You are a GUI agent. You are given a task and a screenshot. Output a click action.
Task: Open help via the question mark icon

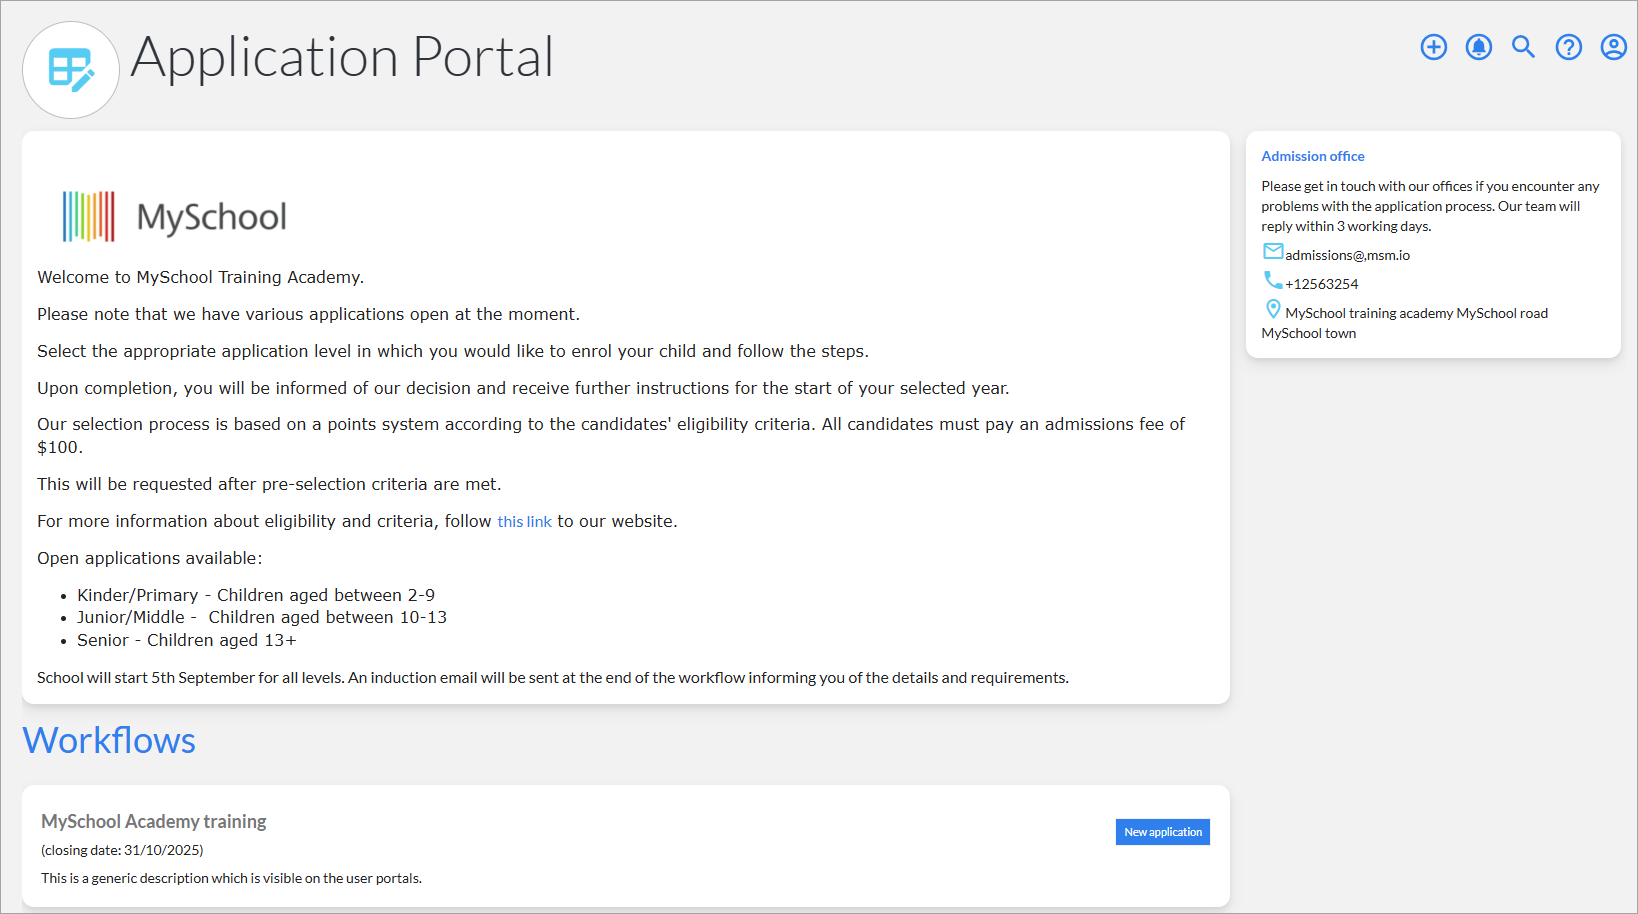(x=1568, y=46)
